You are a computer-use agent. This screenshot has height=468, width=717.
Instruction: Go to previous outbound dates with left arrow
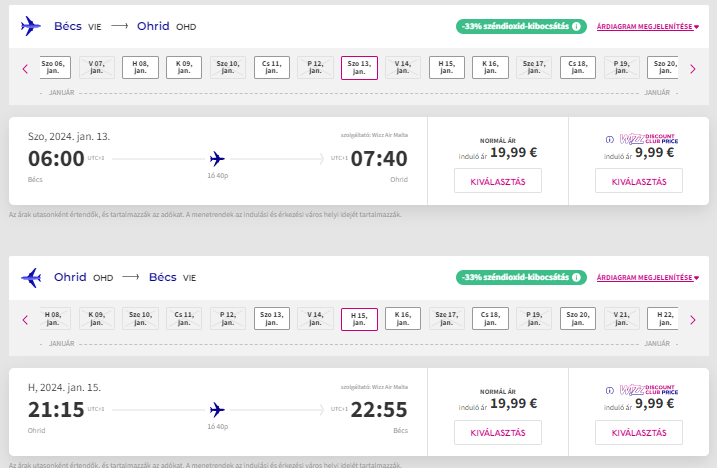coord(25,68)
